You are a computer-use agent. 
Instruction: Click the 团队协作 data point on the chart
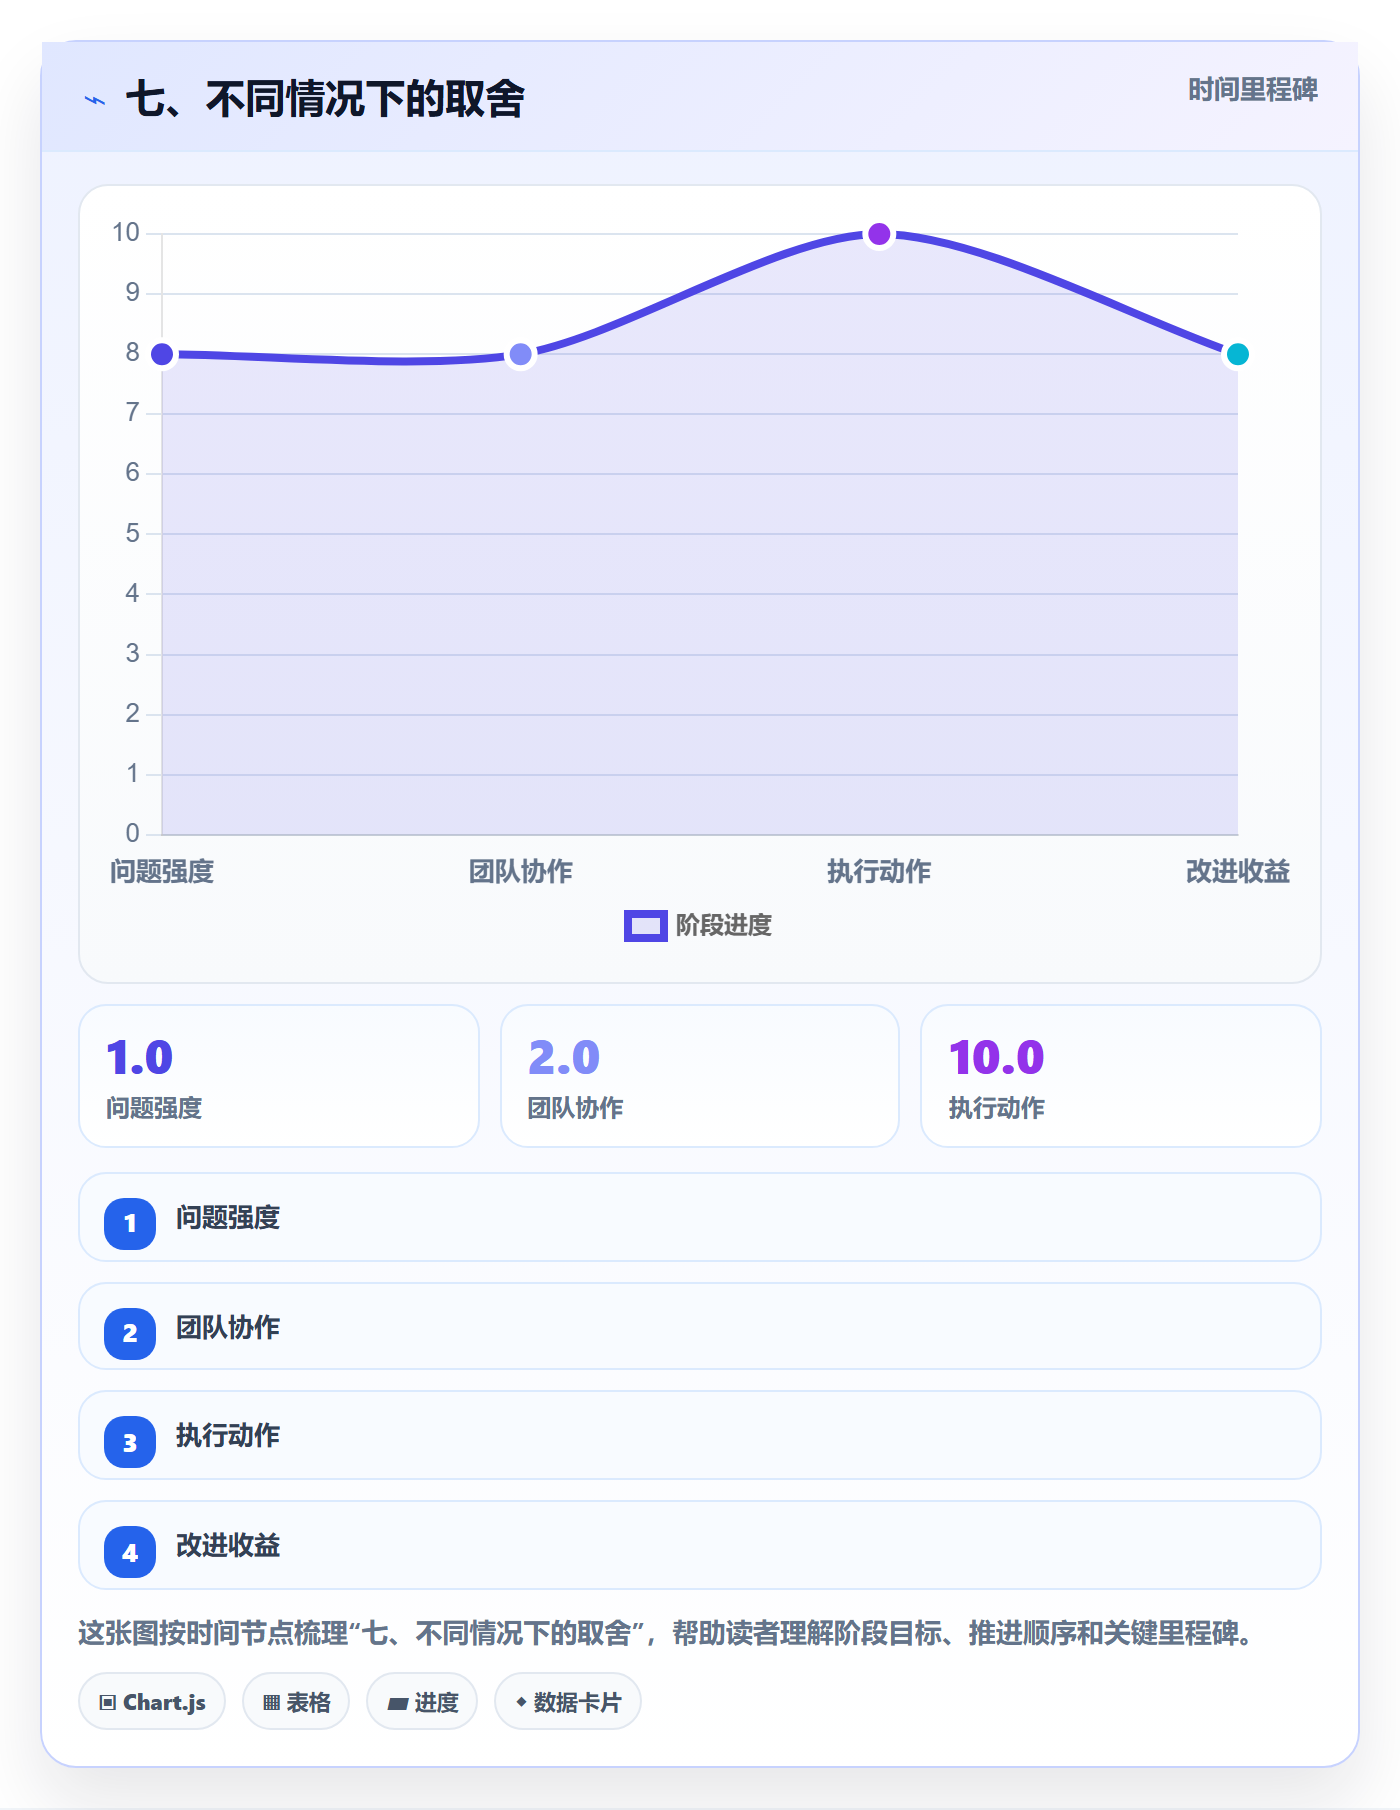click(x=520, y=354)
